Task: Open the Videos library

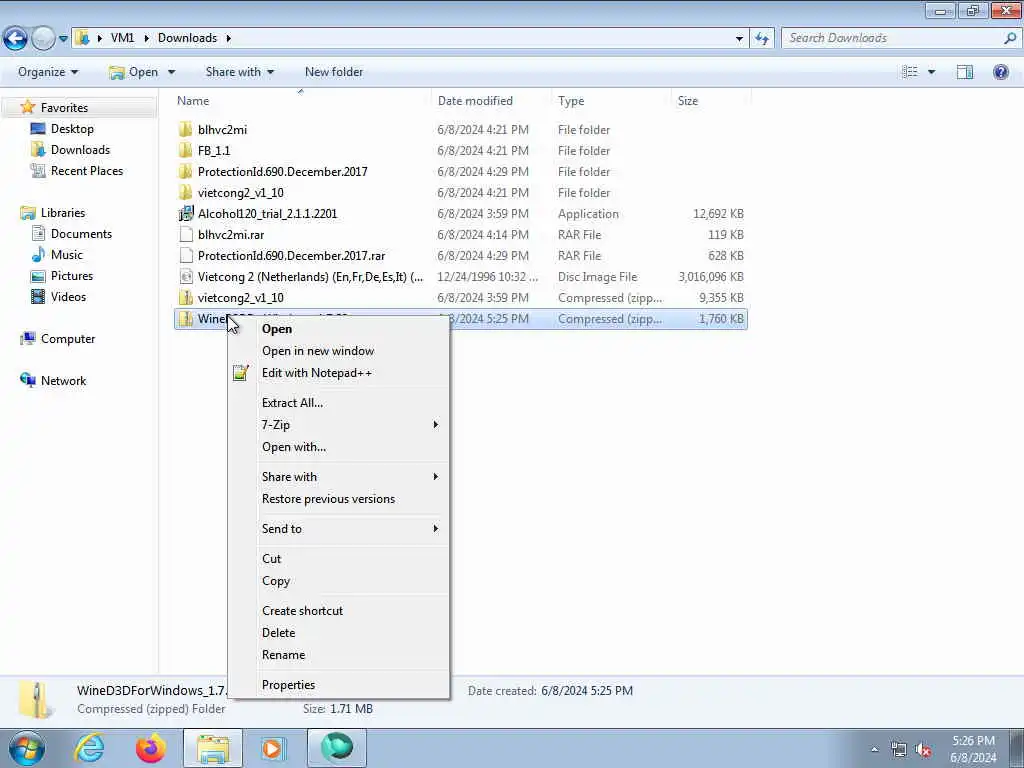Action: (x=68, y=296)
